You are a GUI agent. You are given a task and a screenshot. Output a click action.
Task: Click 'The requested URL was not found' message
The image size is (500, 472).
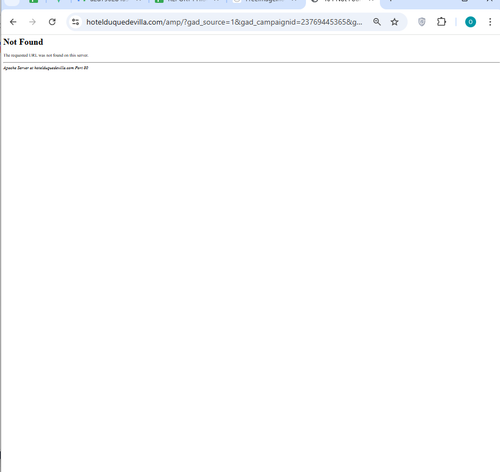[46, 55]
